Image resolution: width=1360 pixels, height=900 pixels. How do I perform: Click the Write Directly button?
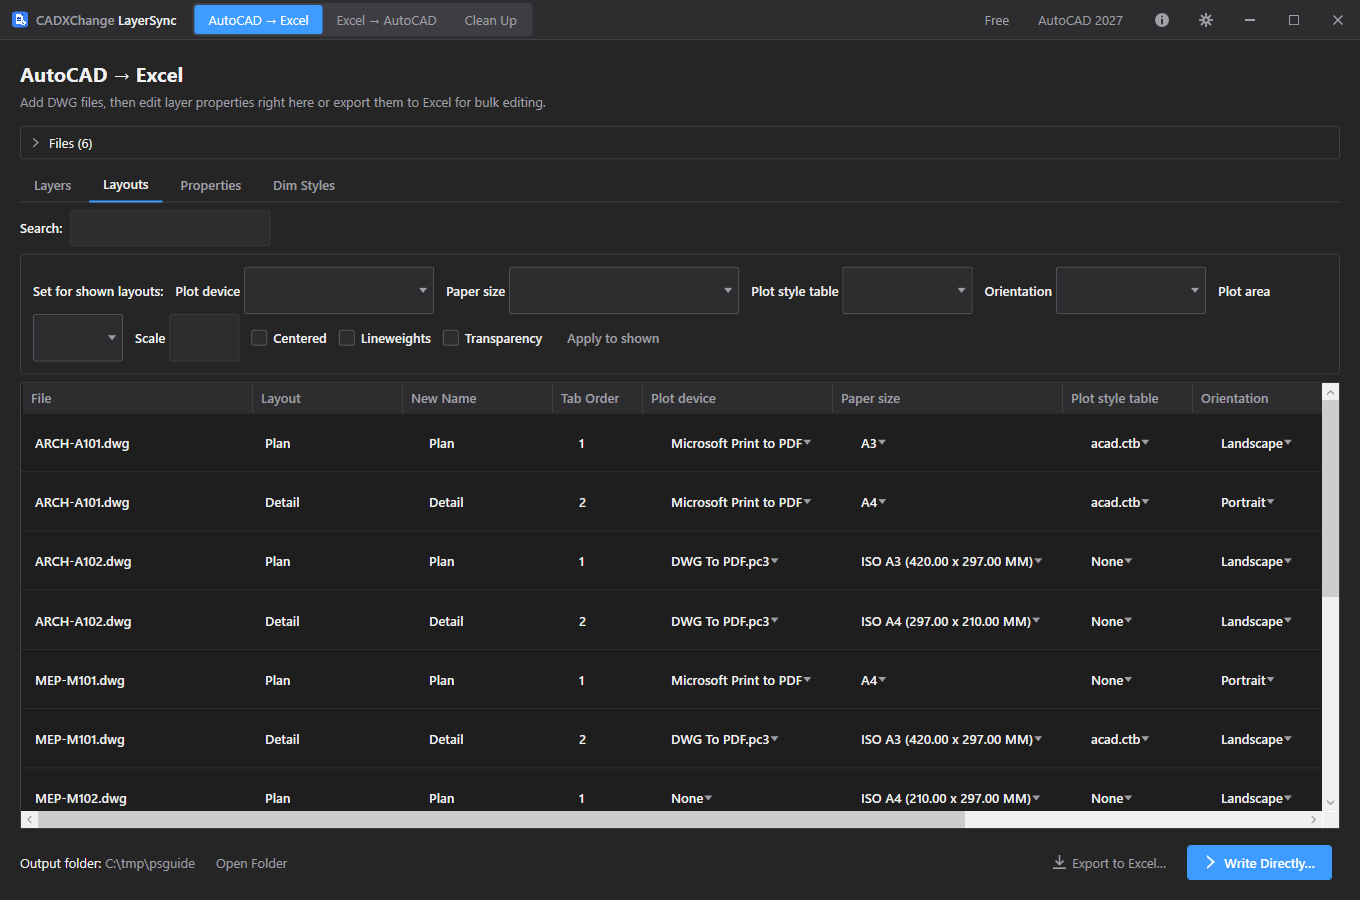coord(1259,863)
